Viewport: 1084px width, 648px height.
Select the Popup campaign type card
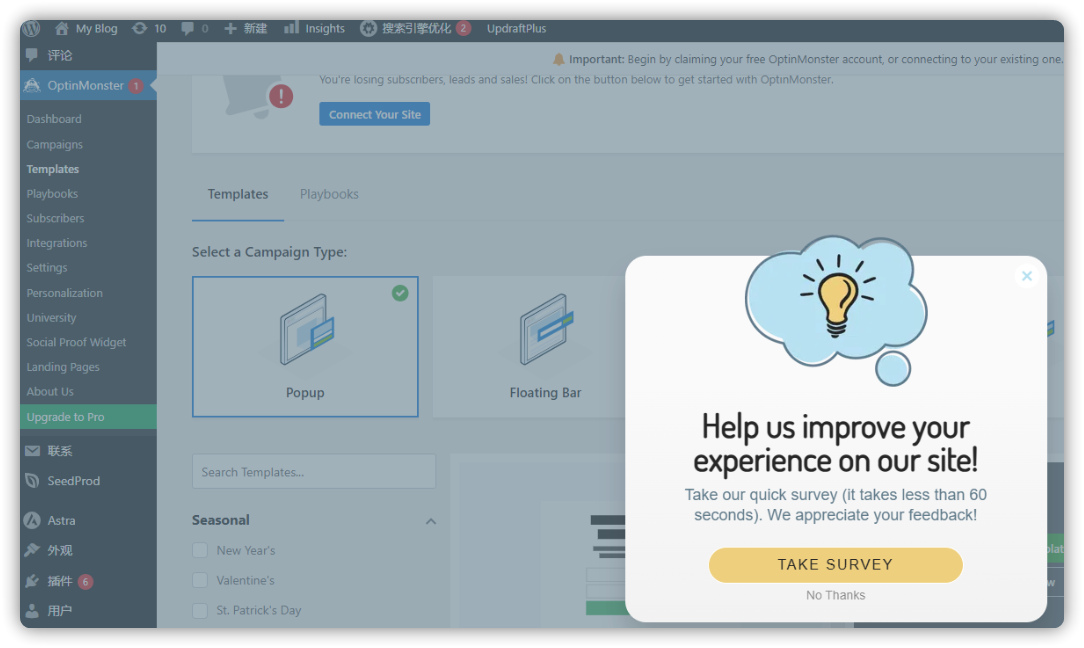(x=305, y=346)
